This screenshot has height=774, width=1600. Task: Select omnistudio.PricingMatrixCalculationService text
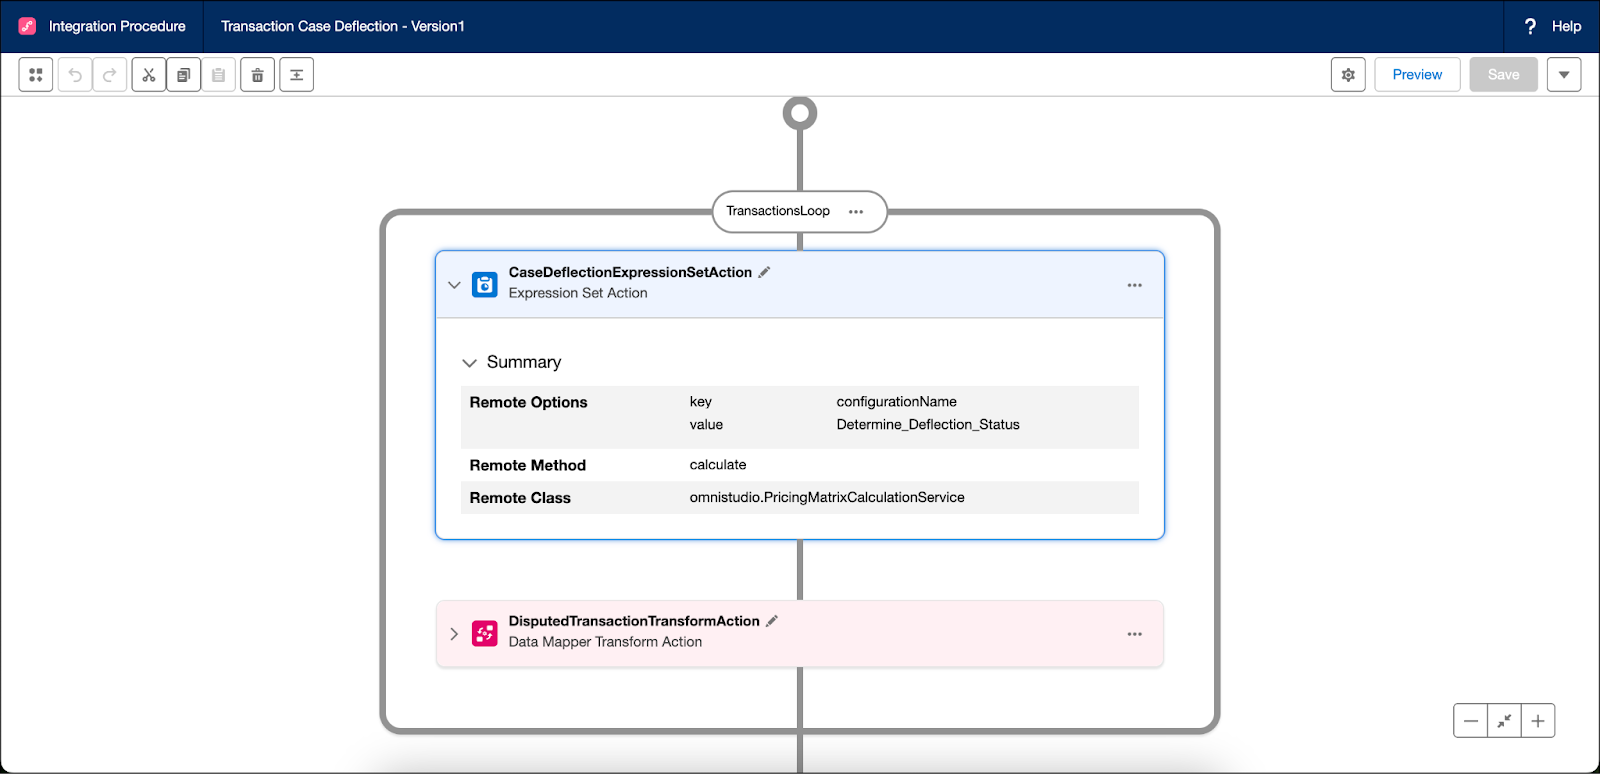coord(827,497)
